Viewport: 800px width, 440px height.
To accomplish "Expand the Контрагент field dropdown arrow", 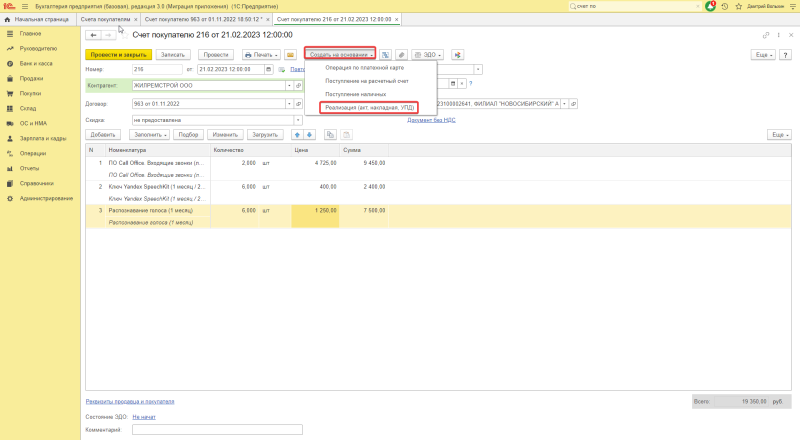I will pos(289,86).
